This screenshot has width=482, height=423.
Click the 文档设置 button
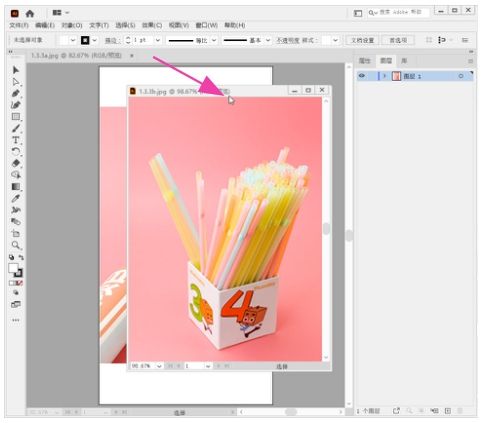[362, 40]
